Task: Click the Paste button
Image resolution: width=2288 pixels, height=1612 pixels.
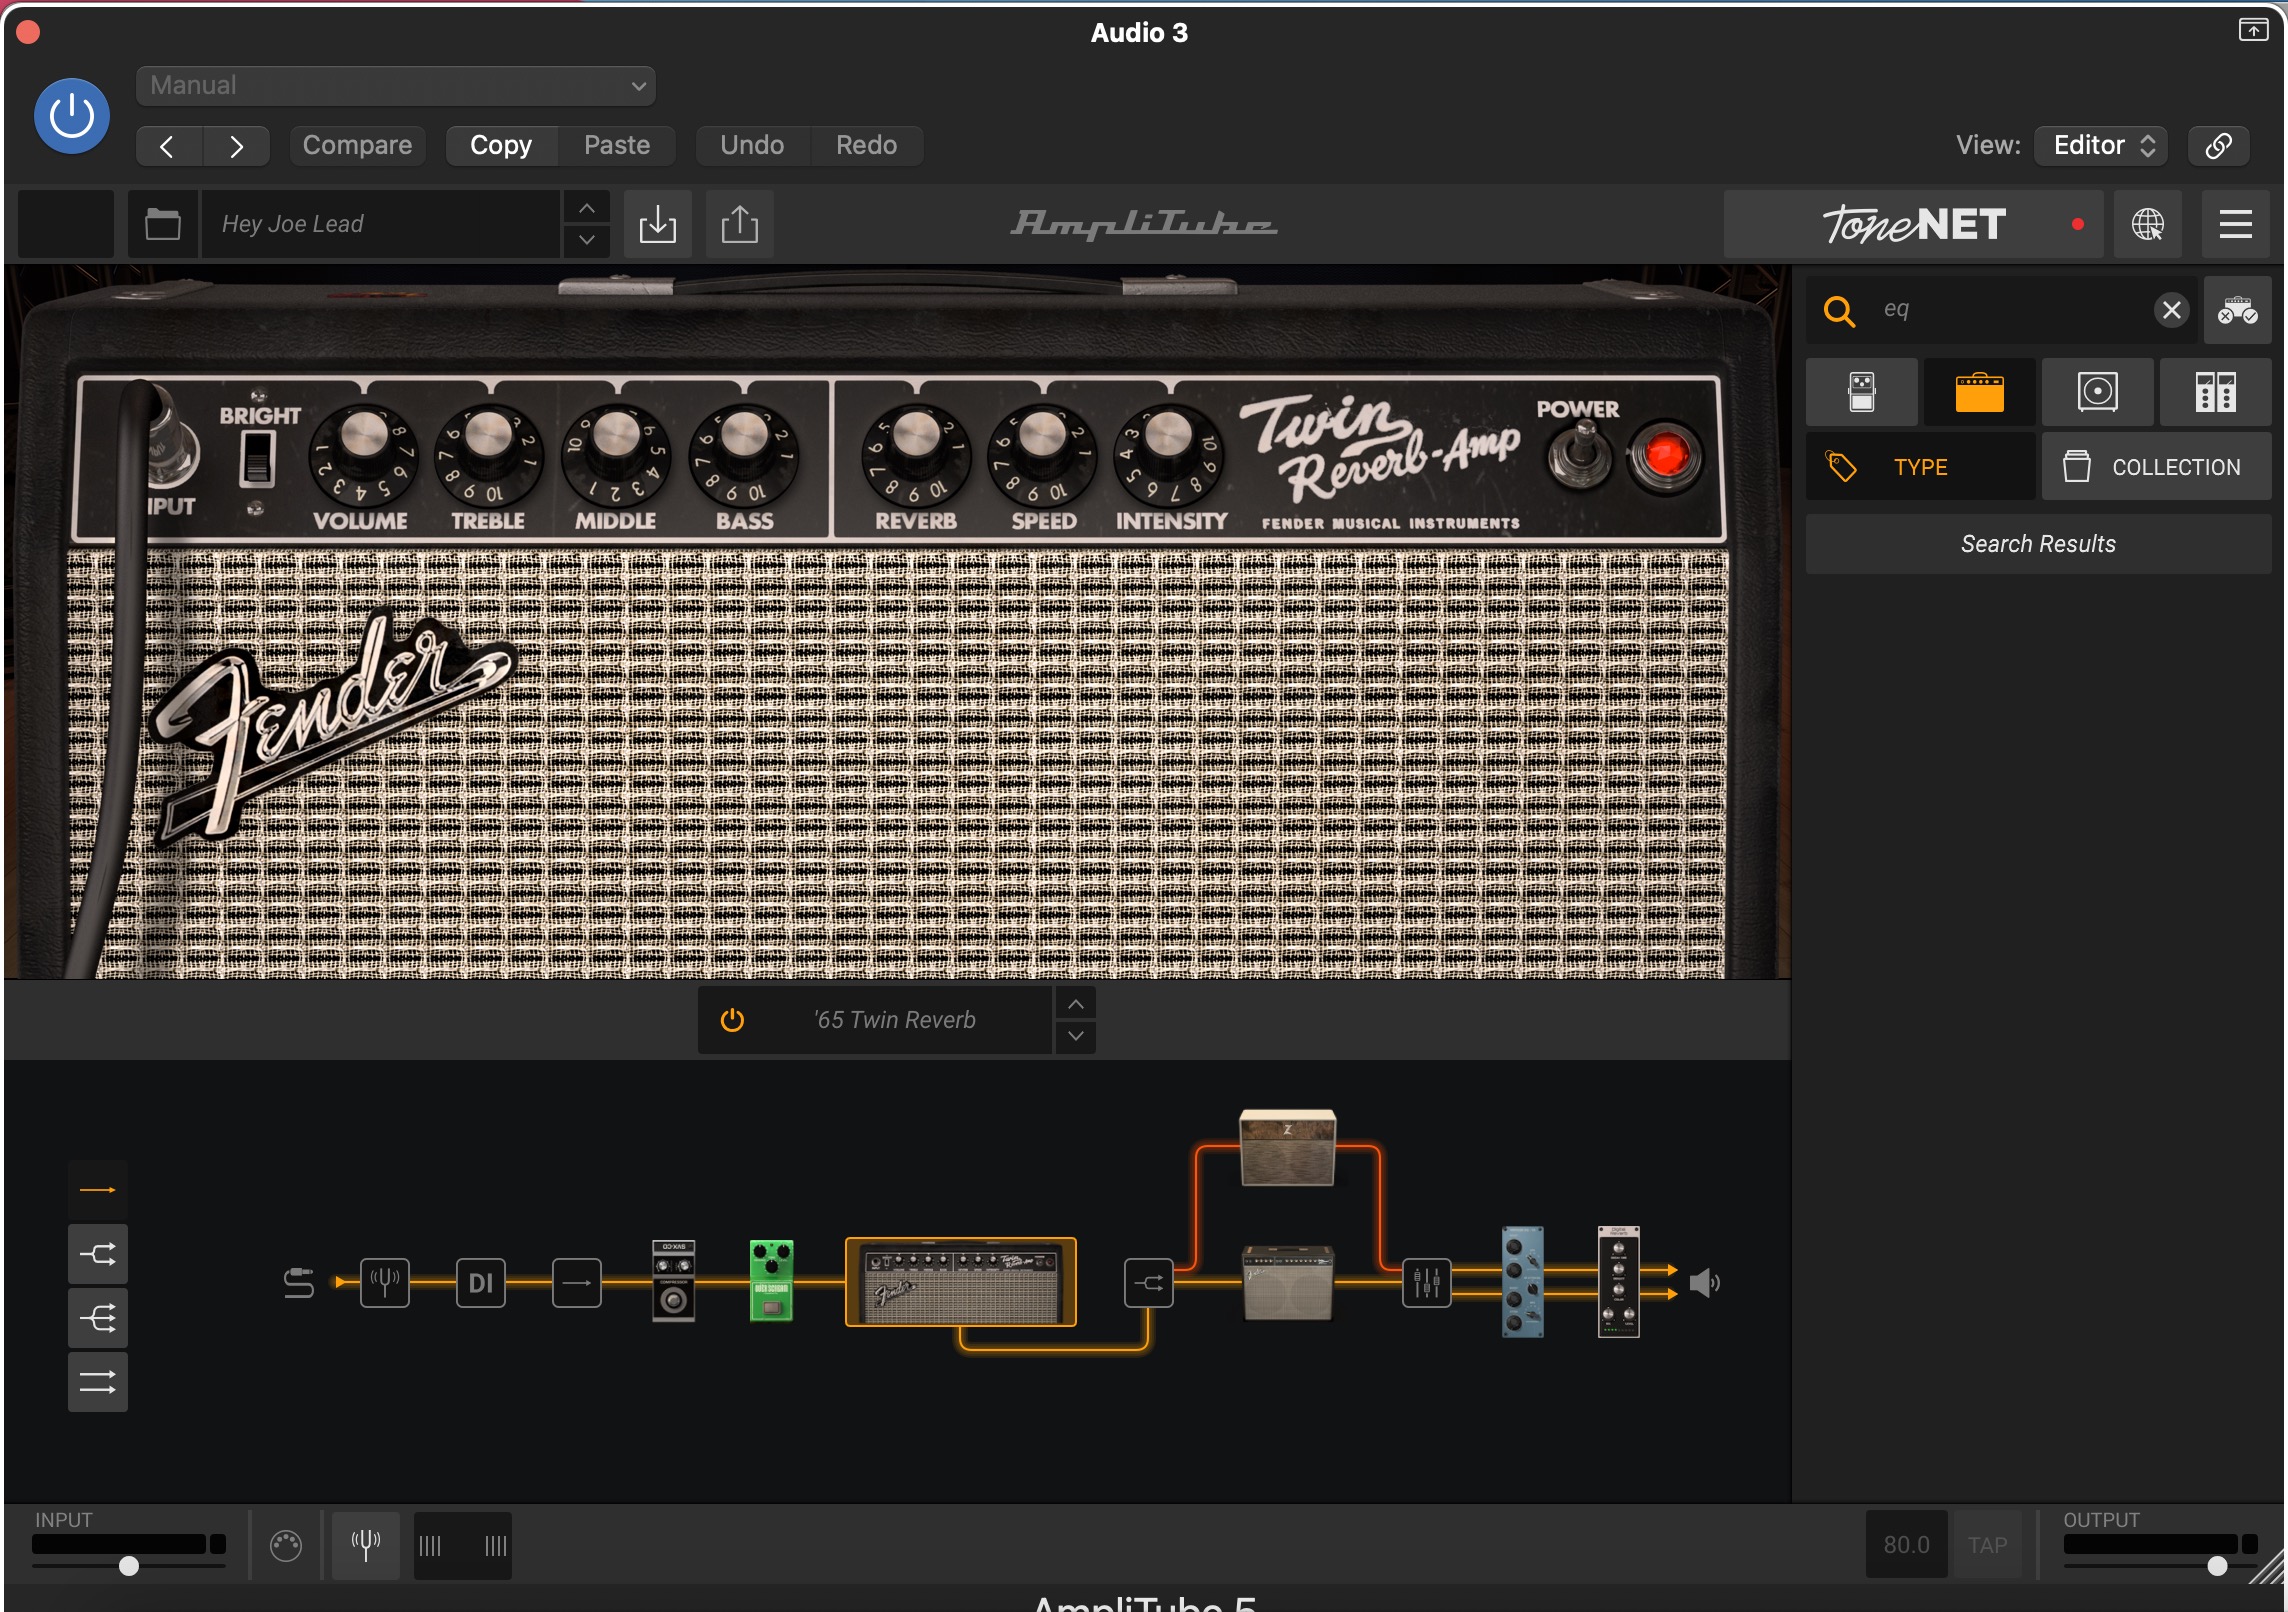Action: pos(617,146)
